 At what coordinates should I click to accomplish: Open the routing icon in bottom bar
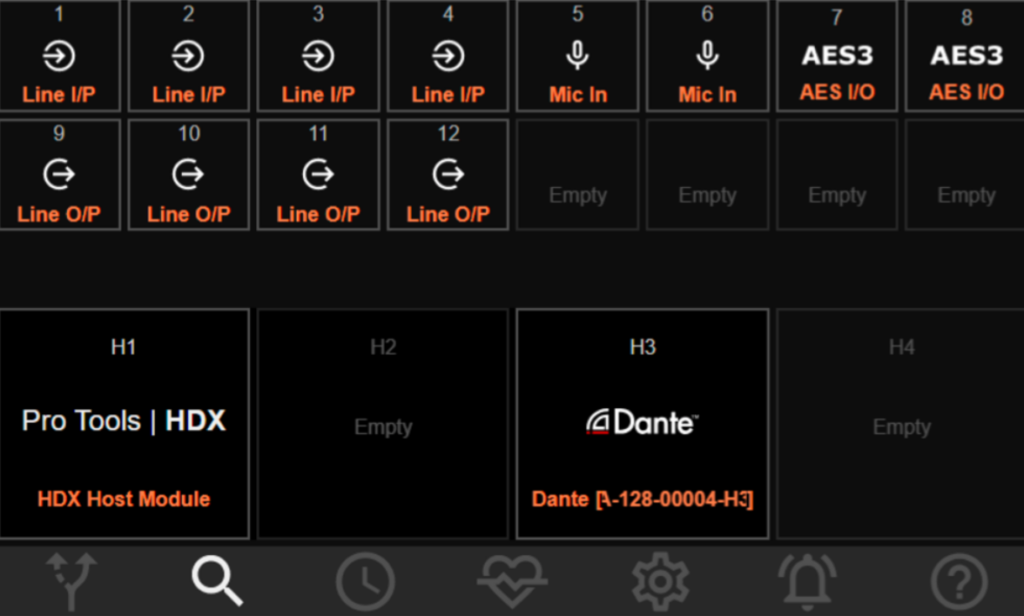pyautogui.click(x=73, y=581)
